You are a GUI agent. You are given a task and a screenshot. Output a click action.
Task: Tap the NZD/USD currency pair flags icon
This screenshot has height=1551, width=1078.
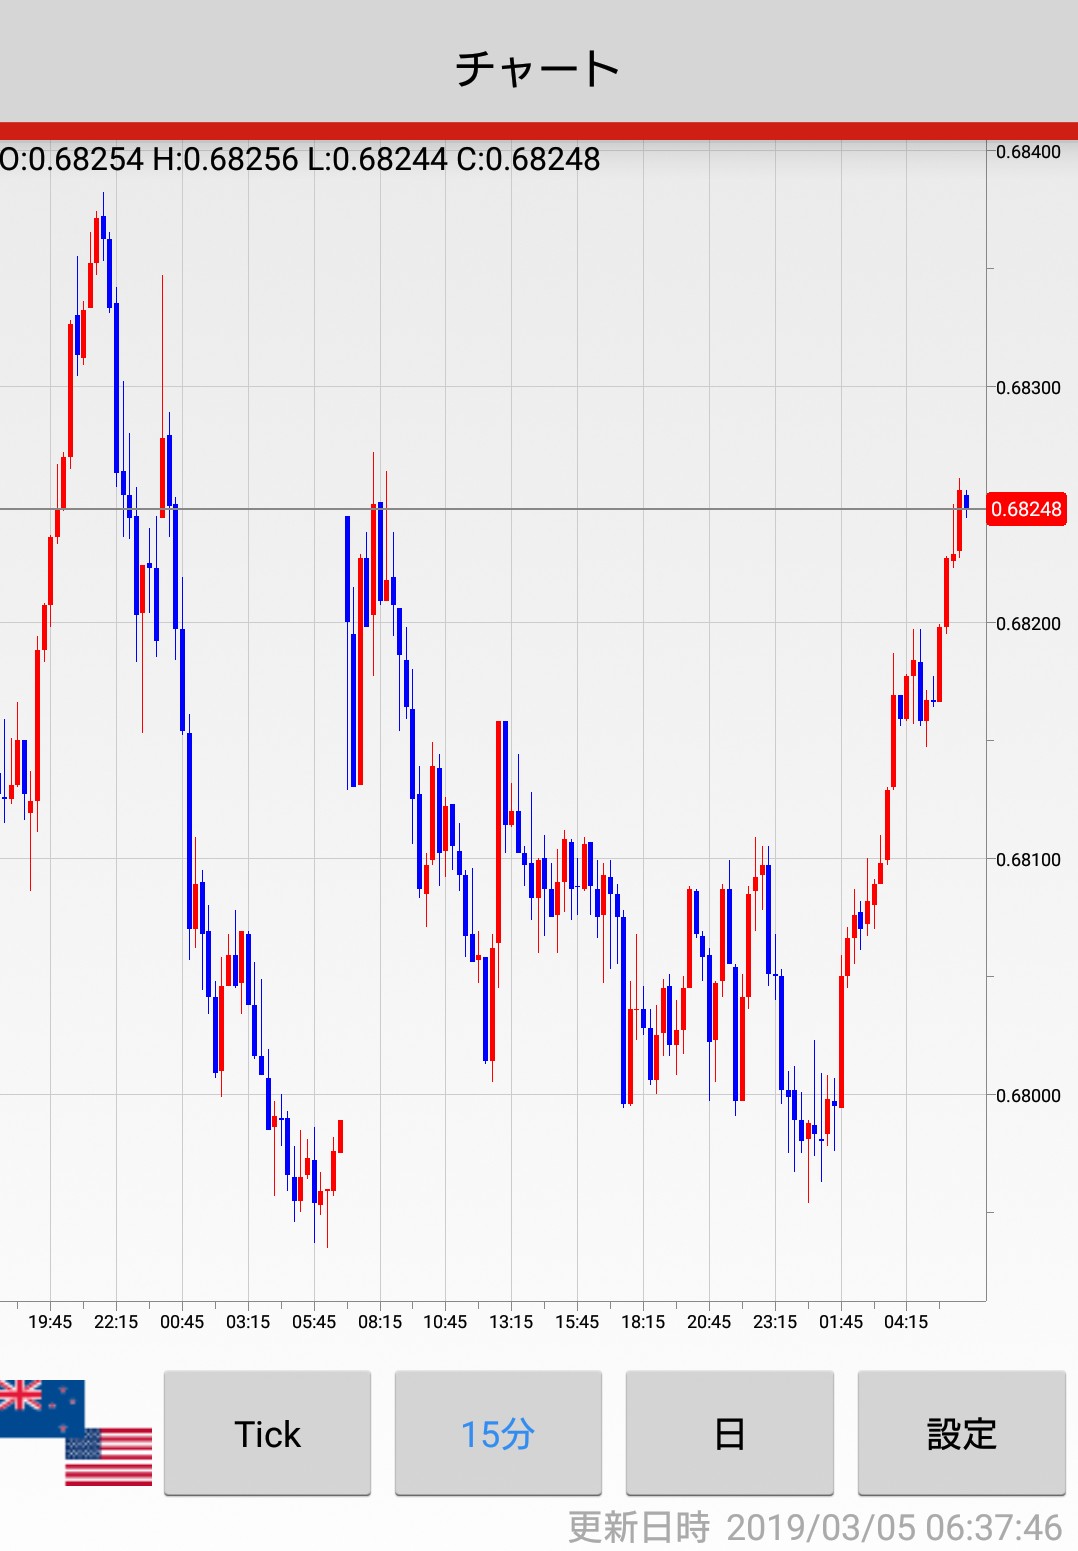[75, 1432]
